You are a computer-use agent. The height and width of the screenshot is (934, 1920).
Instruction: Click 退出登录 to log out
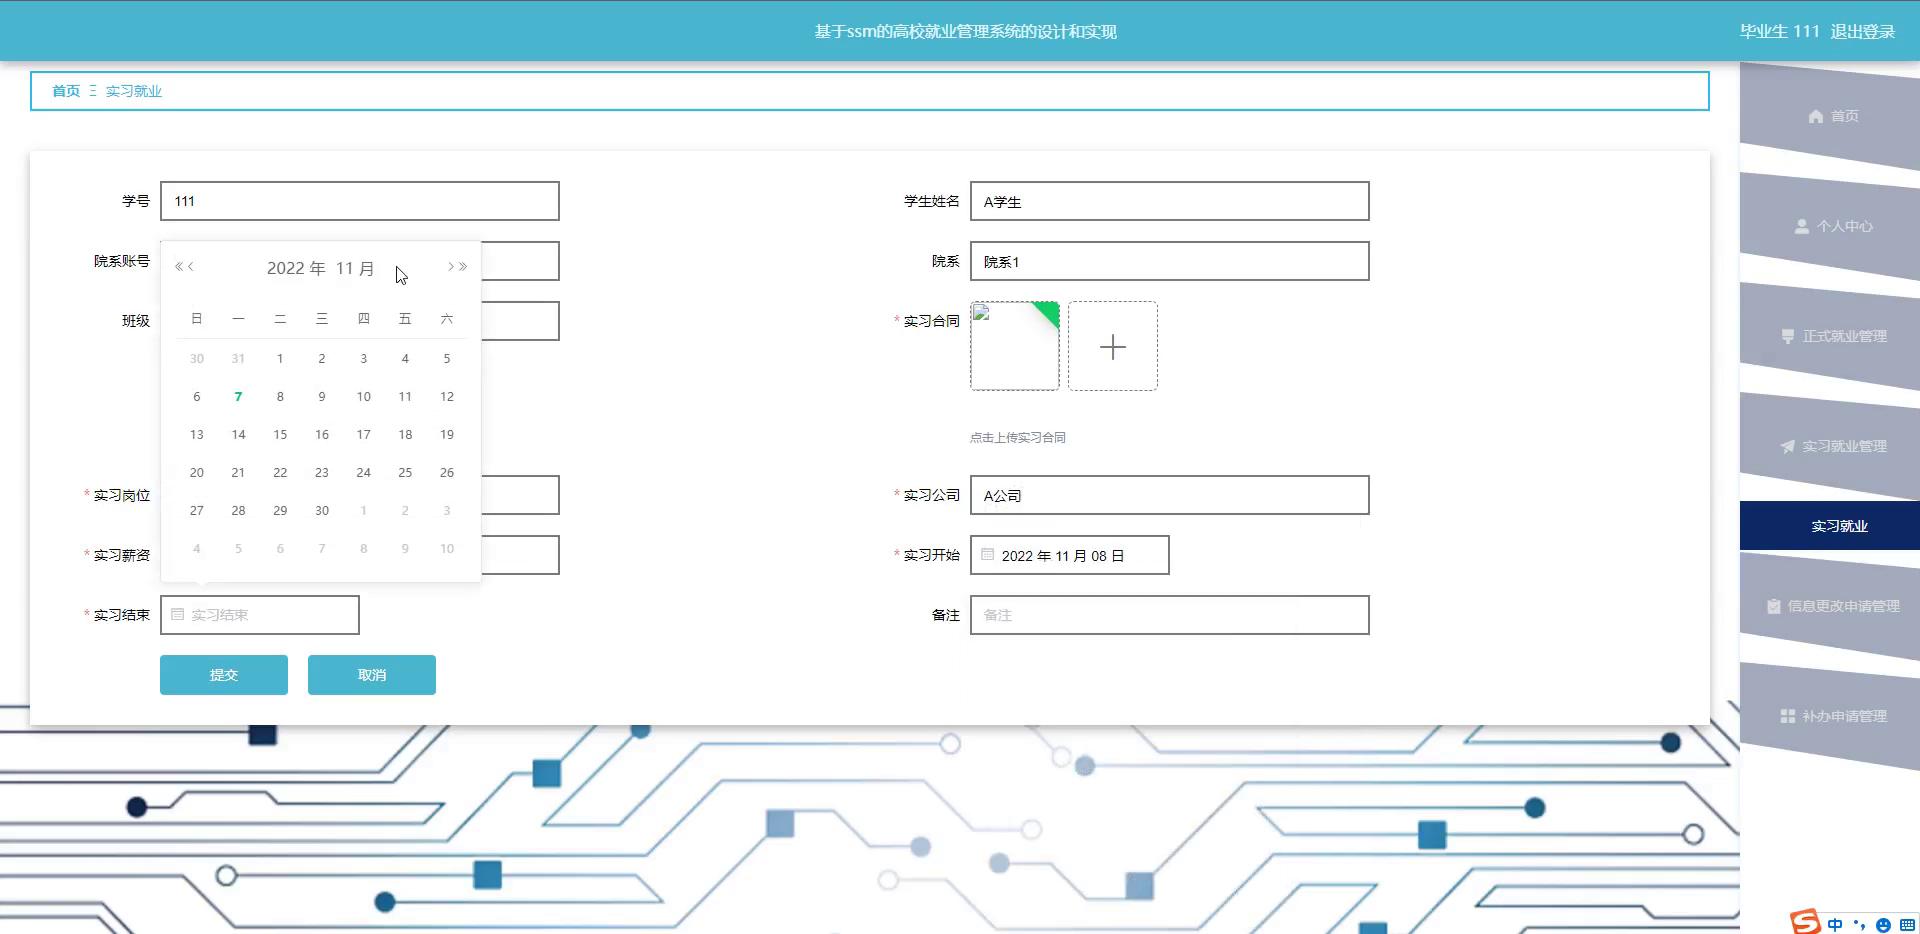tap(1862, 31)
